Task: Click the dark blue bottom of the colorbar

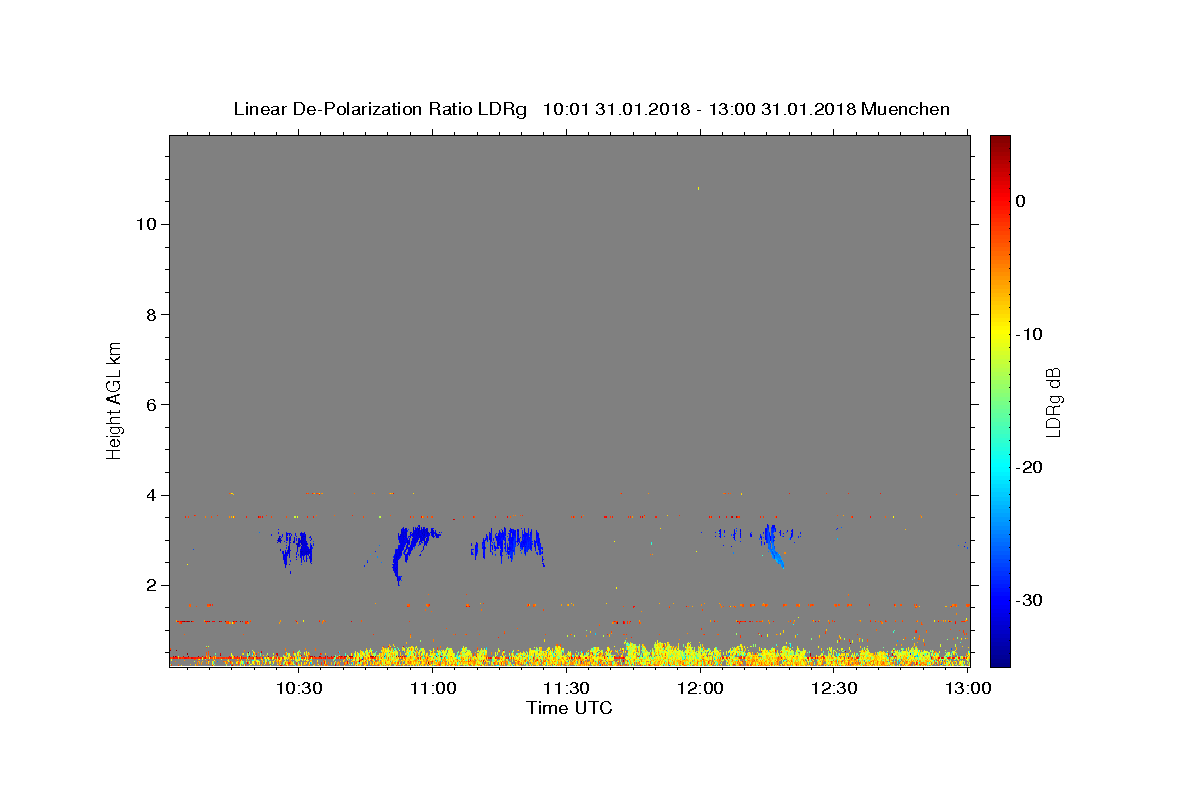Action: [1000, 655]
